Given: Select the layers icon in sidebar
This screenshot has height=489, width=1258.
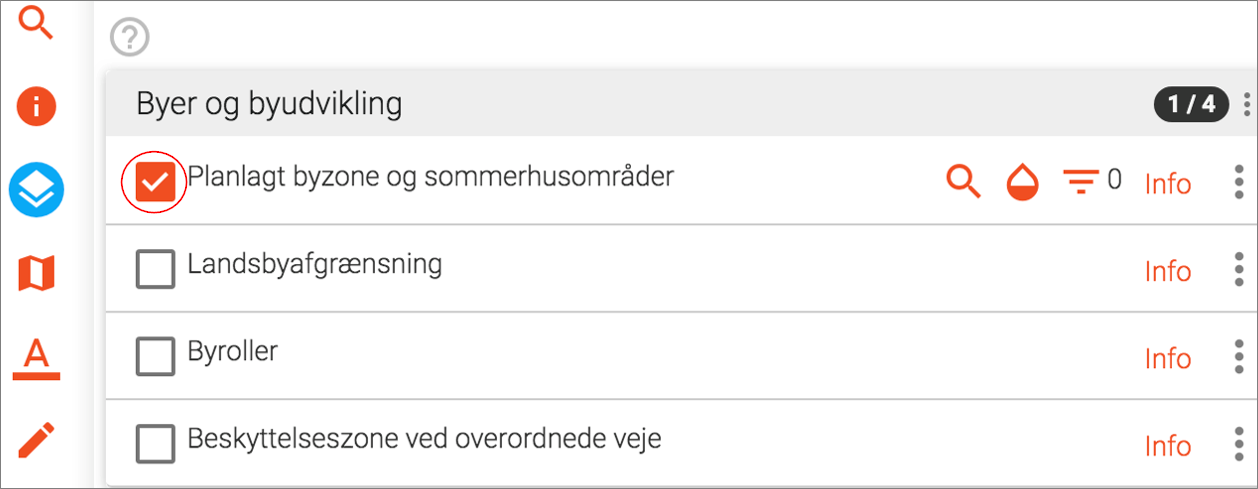Looking at the screenshot, I should tap(37, 189).
